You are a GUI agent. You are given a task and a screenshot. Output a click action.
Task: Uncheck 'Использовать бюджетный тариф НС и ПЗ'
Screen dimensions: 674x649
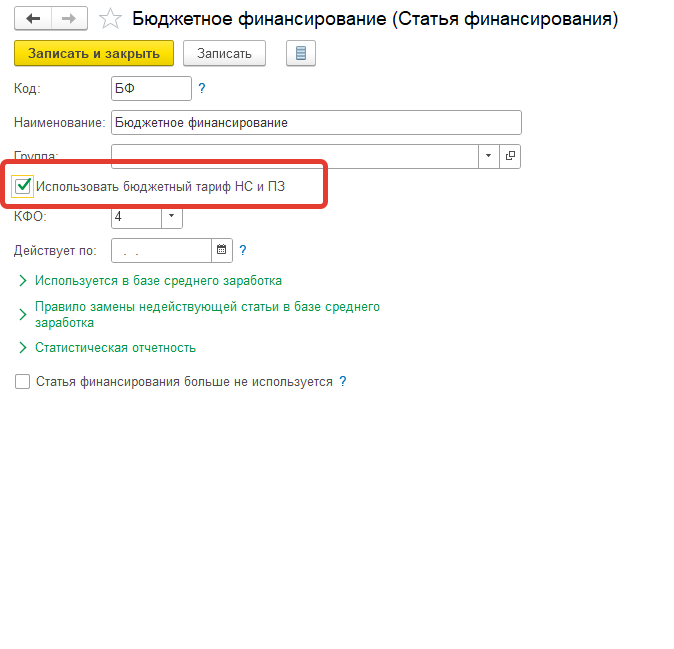pos(23,185)
